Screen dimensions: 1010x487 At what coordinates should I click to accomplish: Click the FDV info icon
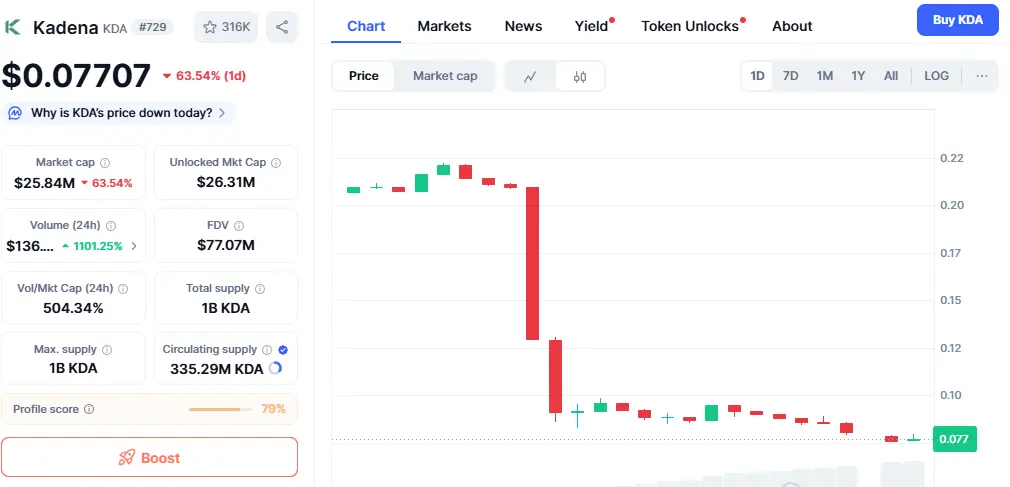point(239,225)
